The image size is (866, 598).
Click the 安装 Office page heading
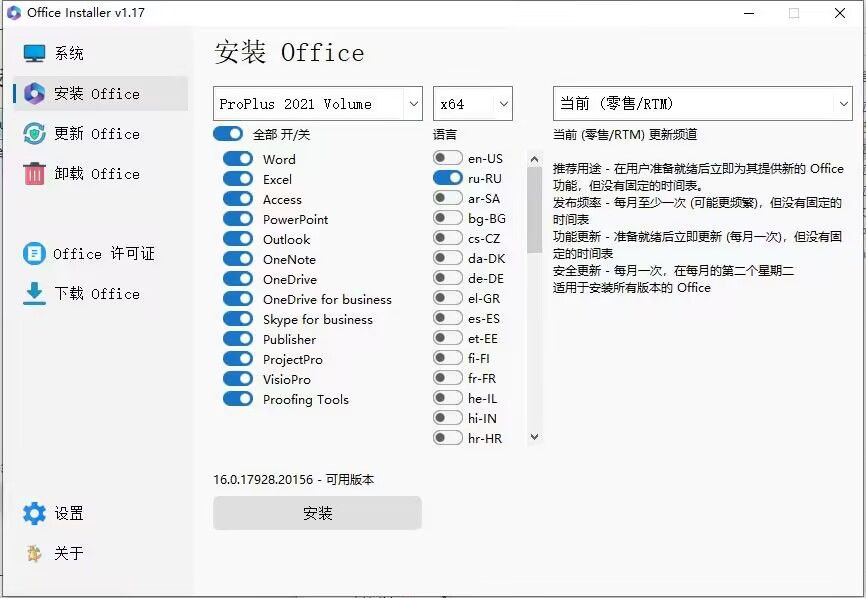coord(289,53)
